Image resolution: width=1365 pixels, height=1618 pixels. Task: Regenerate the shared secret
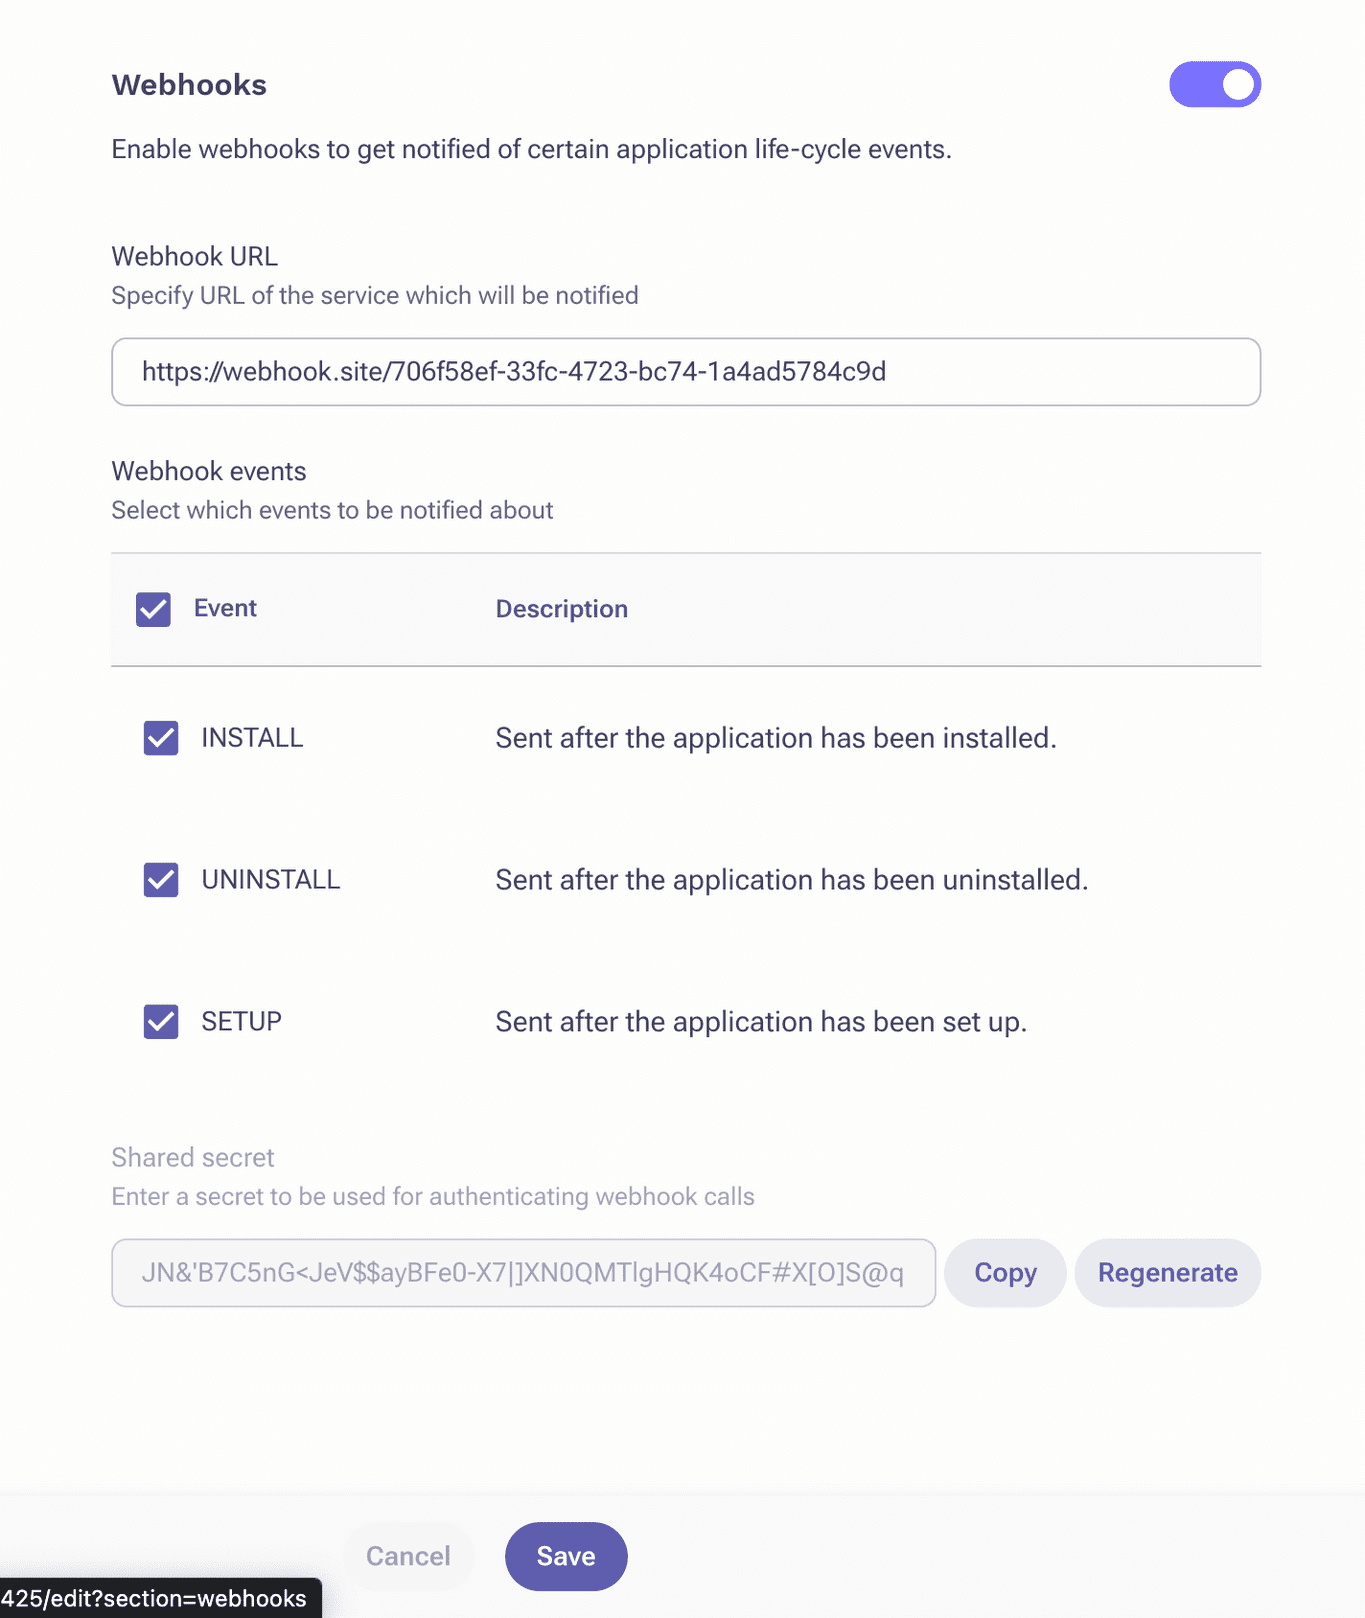click(x=1168, y=1273)
